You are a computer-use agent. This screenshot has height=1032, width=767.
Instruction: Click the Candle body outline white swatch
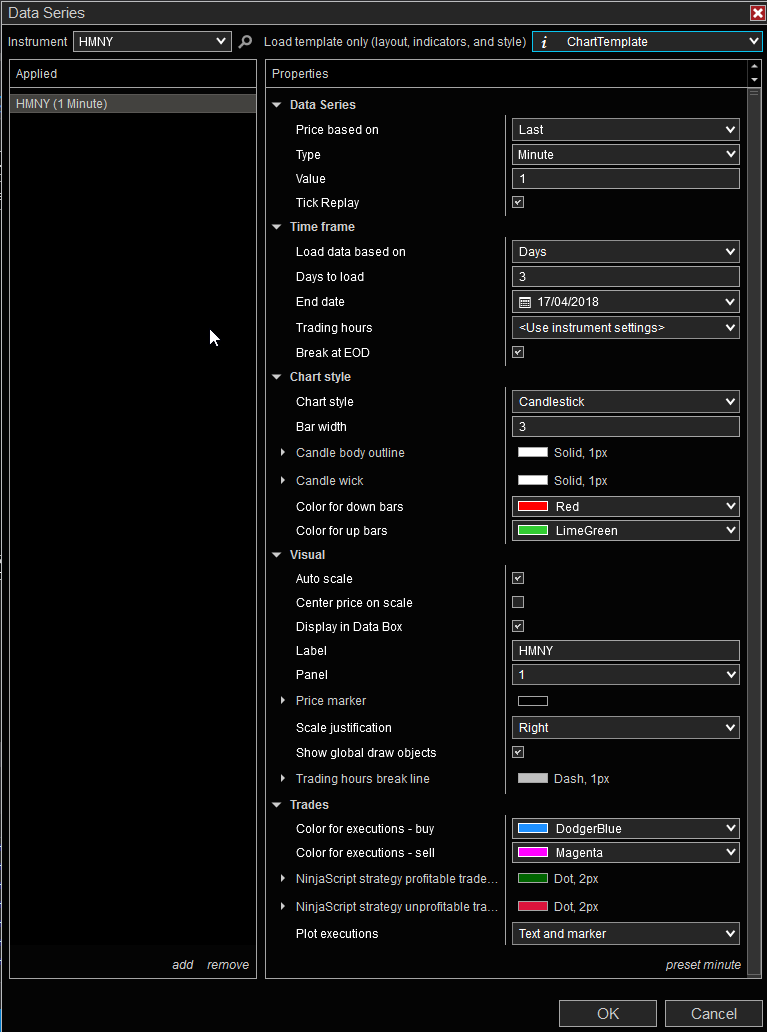pyautogui.click(x=533, y=453)
